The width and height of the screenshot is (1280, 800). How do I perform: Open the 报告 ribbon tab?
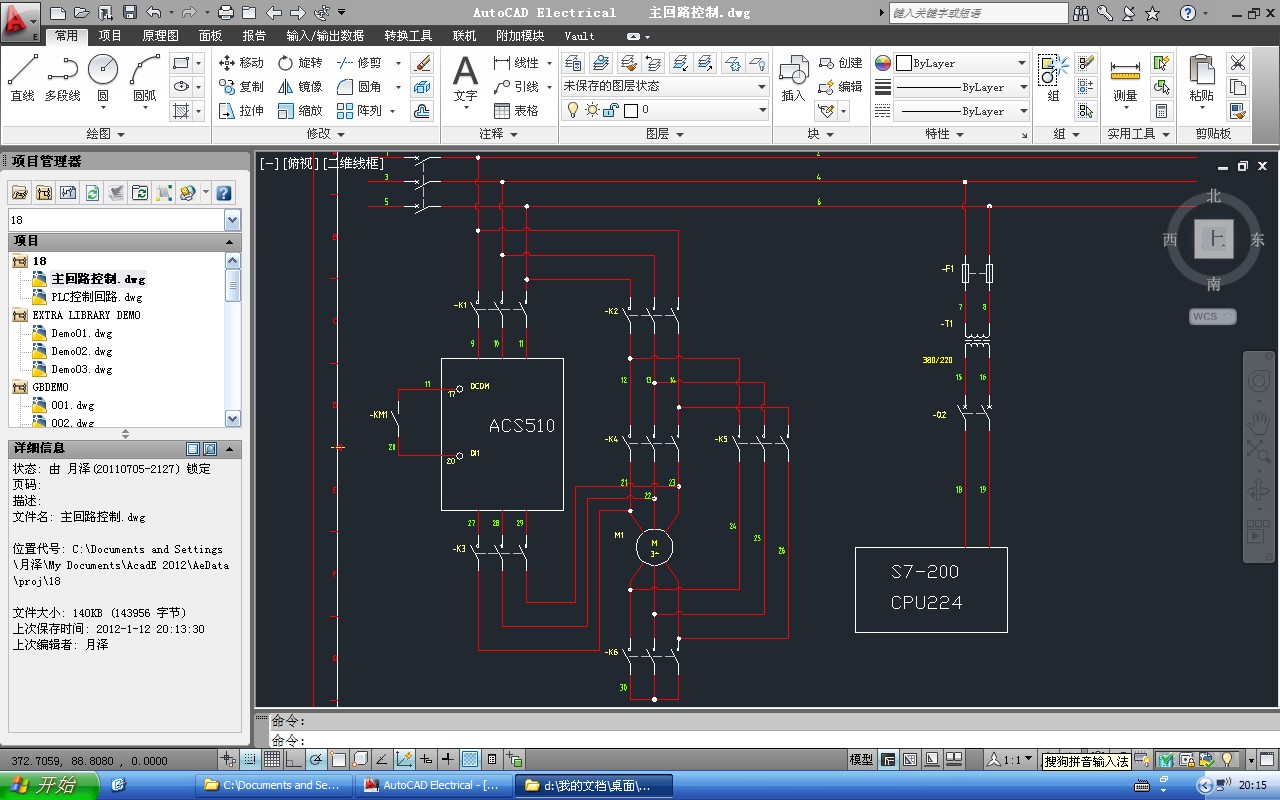point(254,36)
